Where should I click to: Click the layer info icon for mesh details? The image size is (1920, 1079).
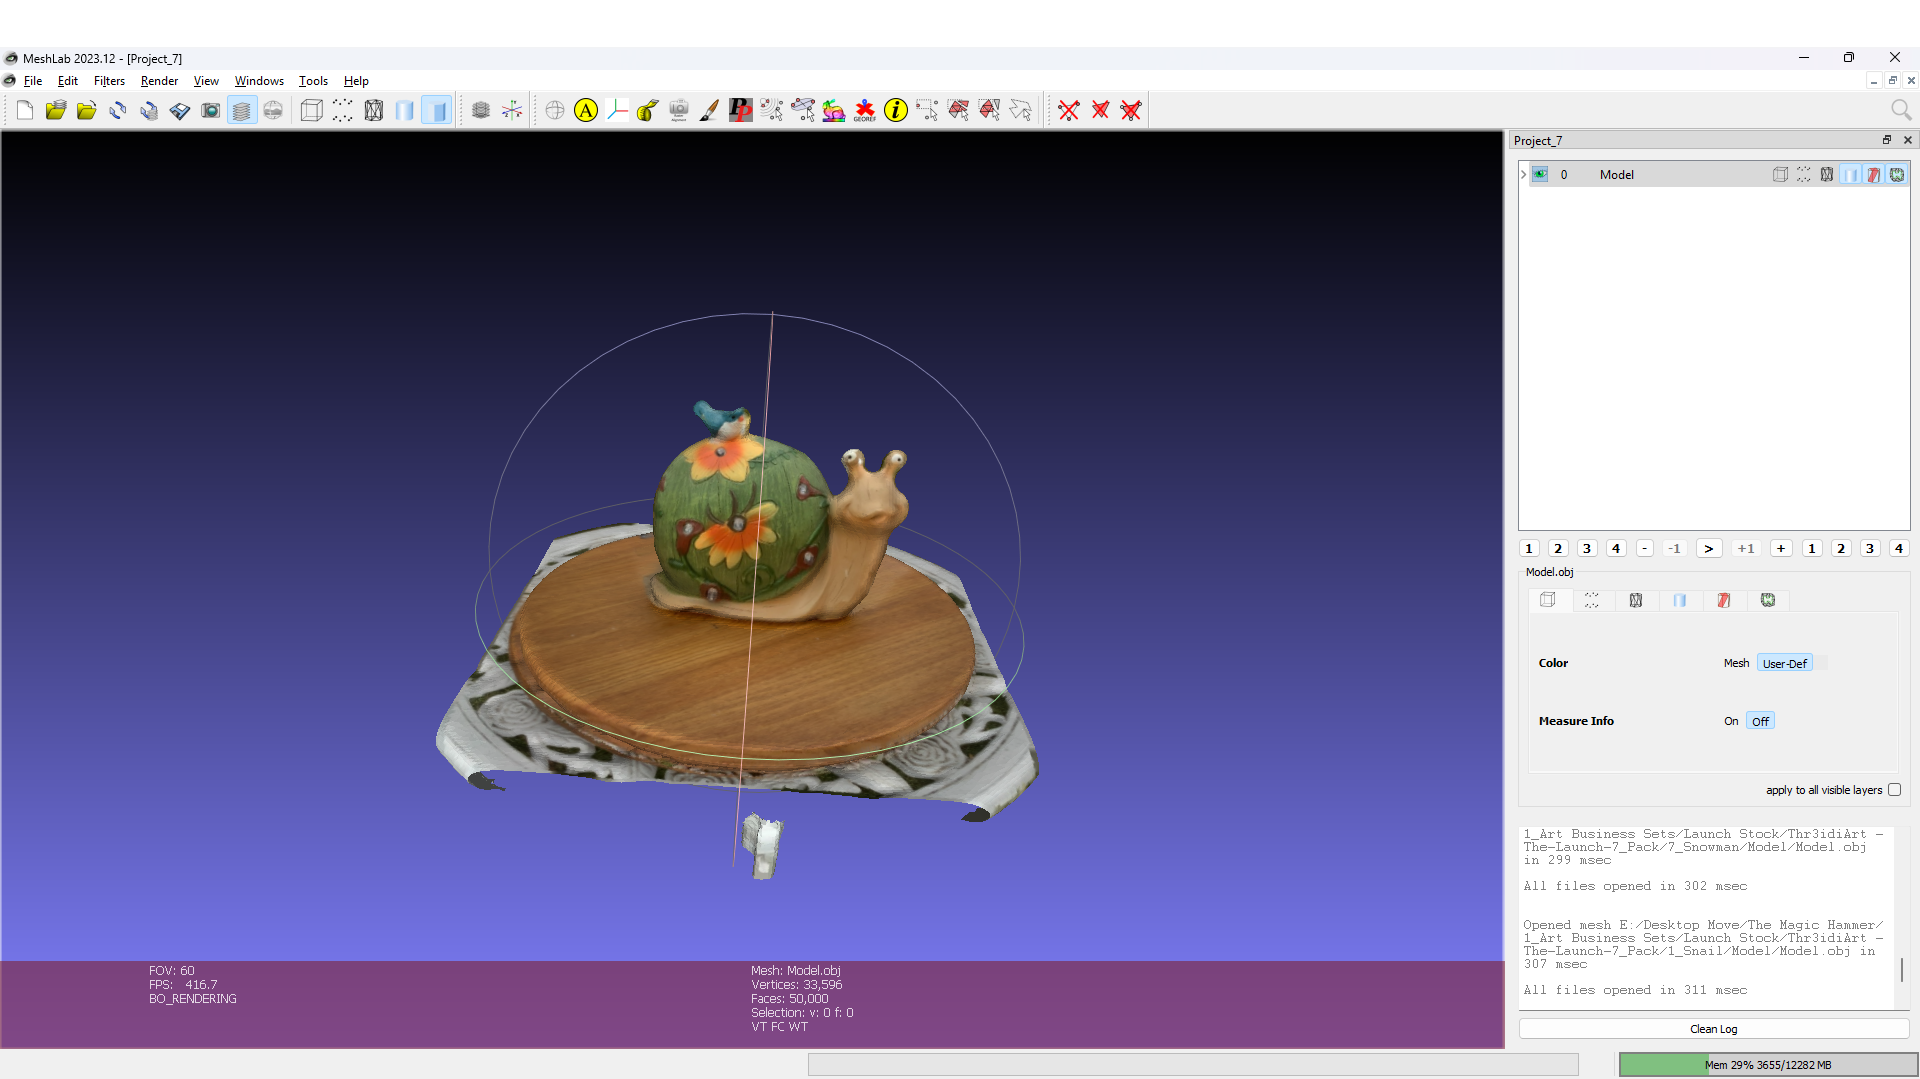[x=895, y=111]
